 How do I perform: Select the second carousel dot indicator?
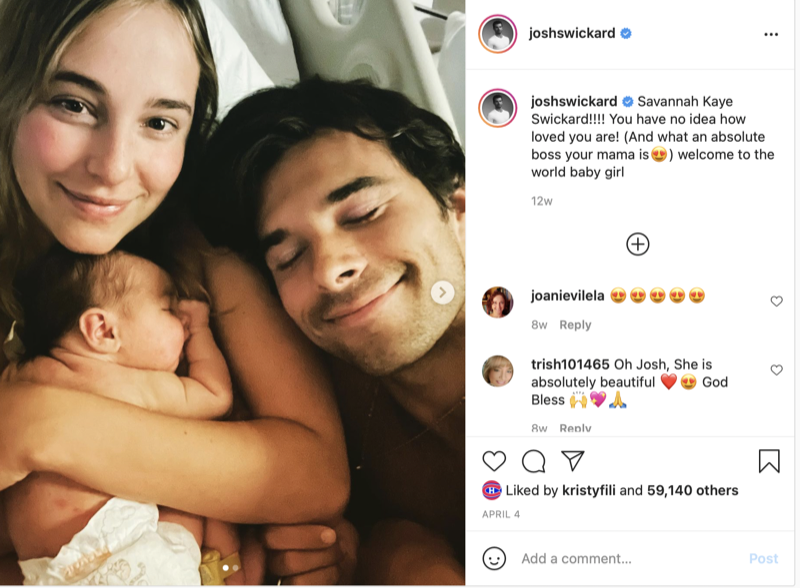[x=235, y=568]
